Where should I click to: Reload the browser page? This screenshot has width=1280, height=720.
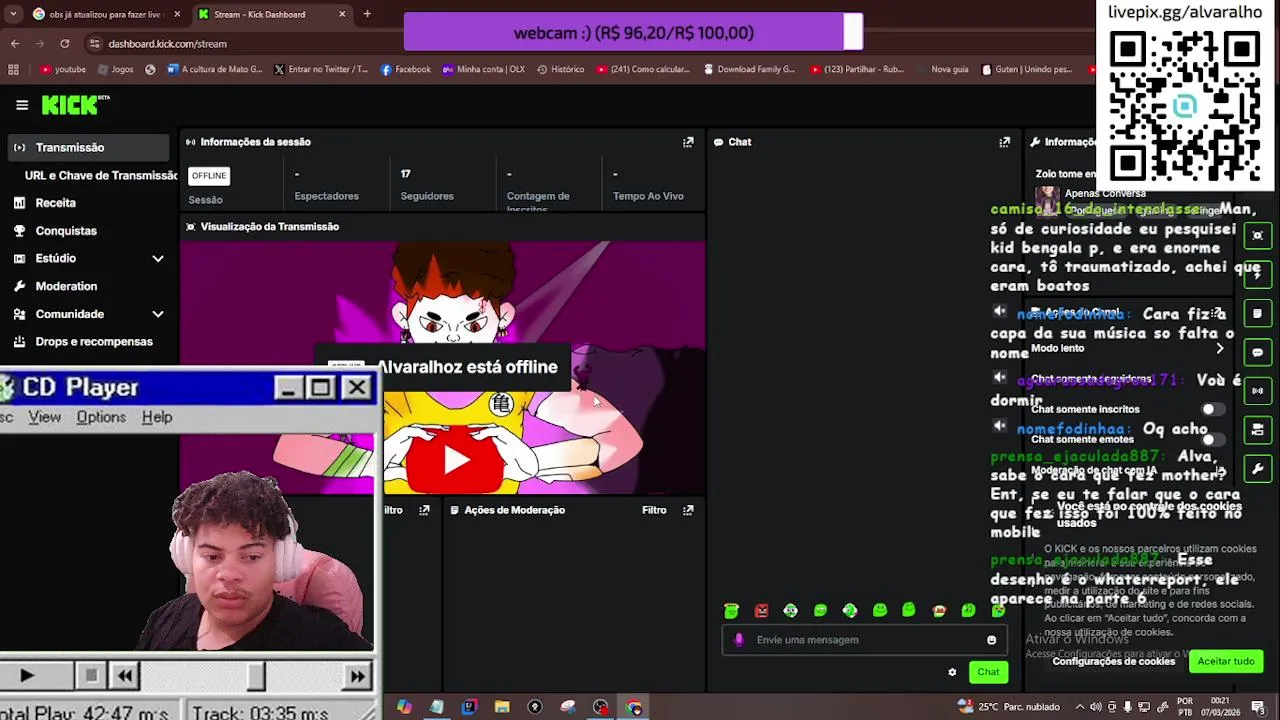(x=64, y=44)
